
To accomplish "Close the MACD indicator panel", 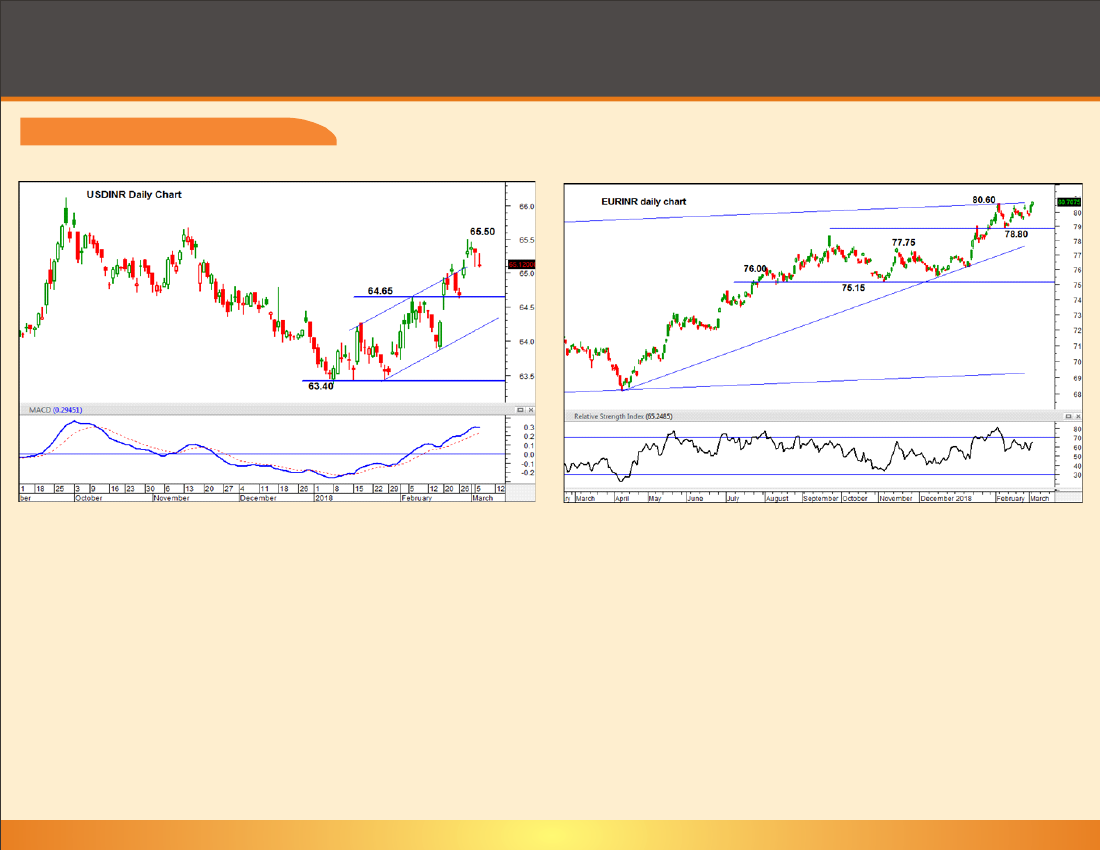I will pos(530,411).
